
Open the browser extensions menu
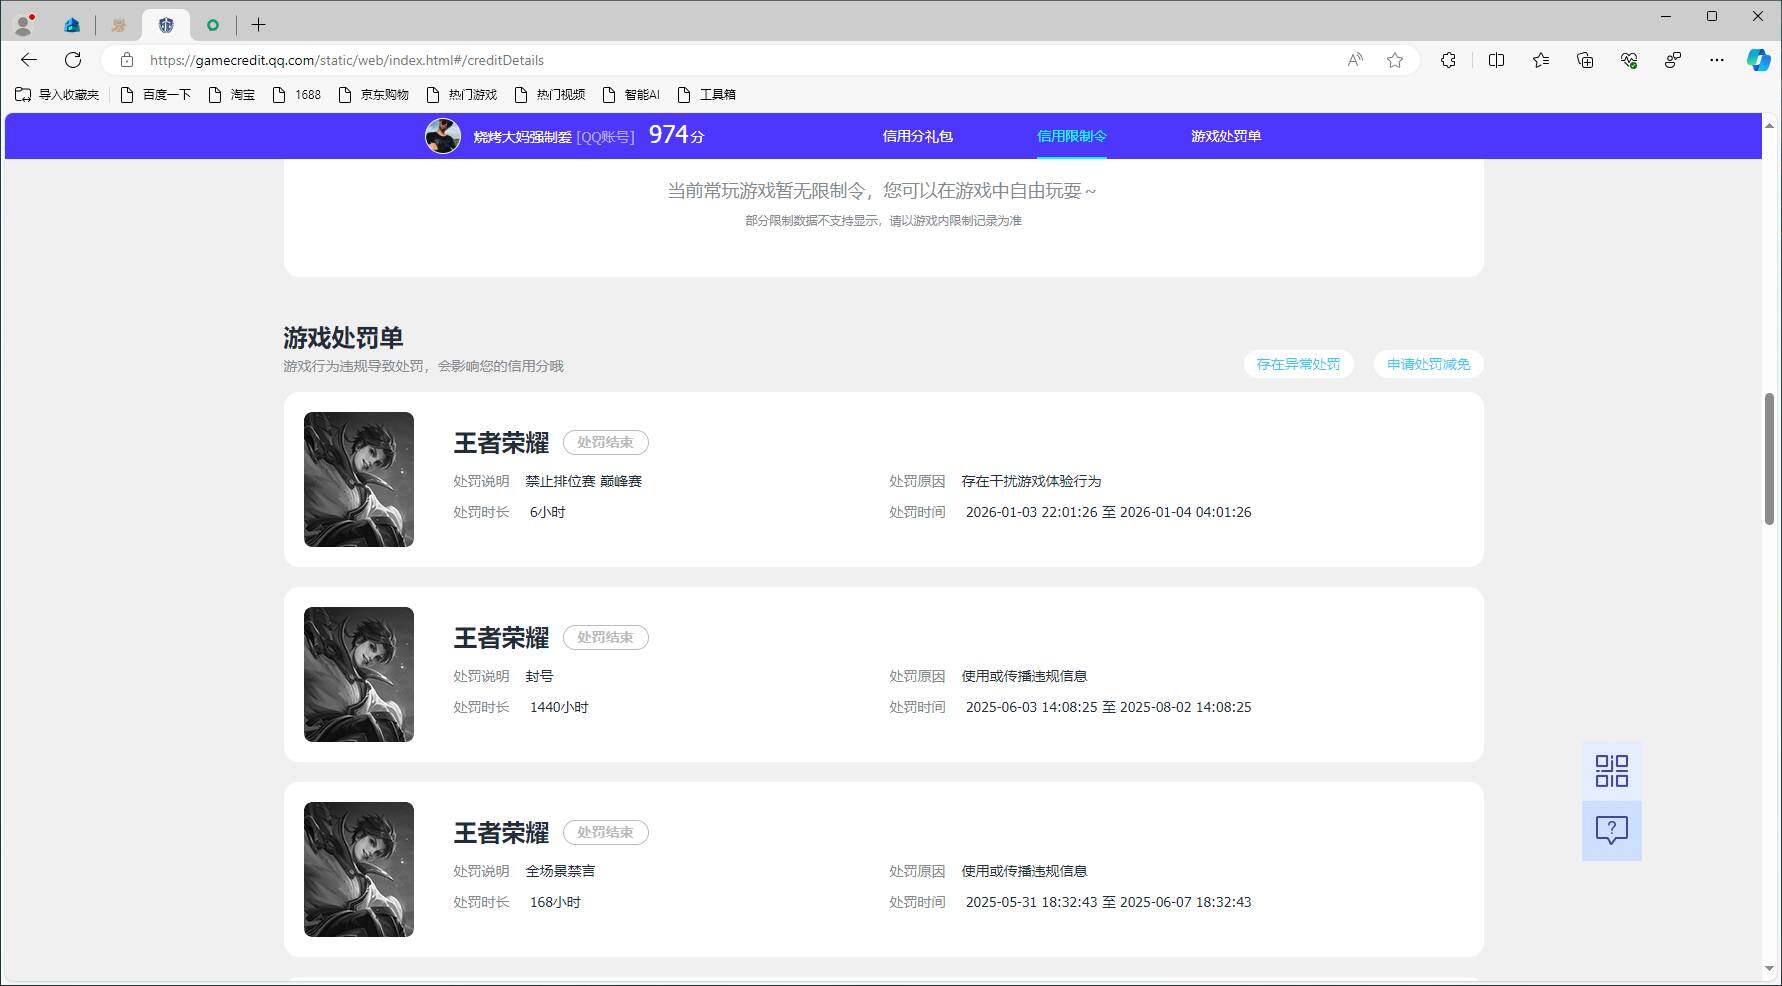1448,60
